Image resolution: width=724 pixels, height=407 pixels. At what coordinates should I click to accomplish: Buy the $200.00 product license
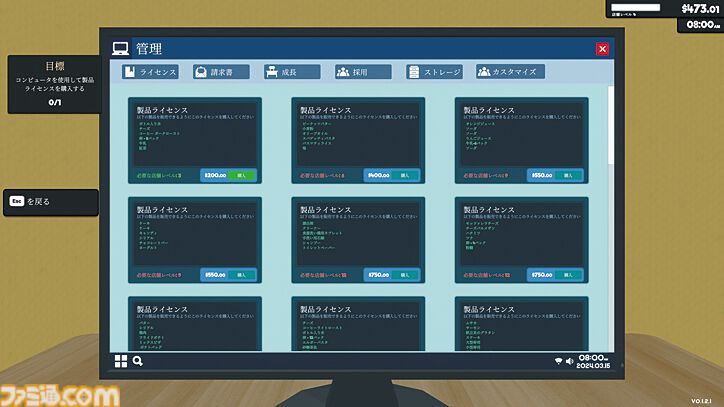click(241, 174)
